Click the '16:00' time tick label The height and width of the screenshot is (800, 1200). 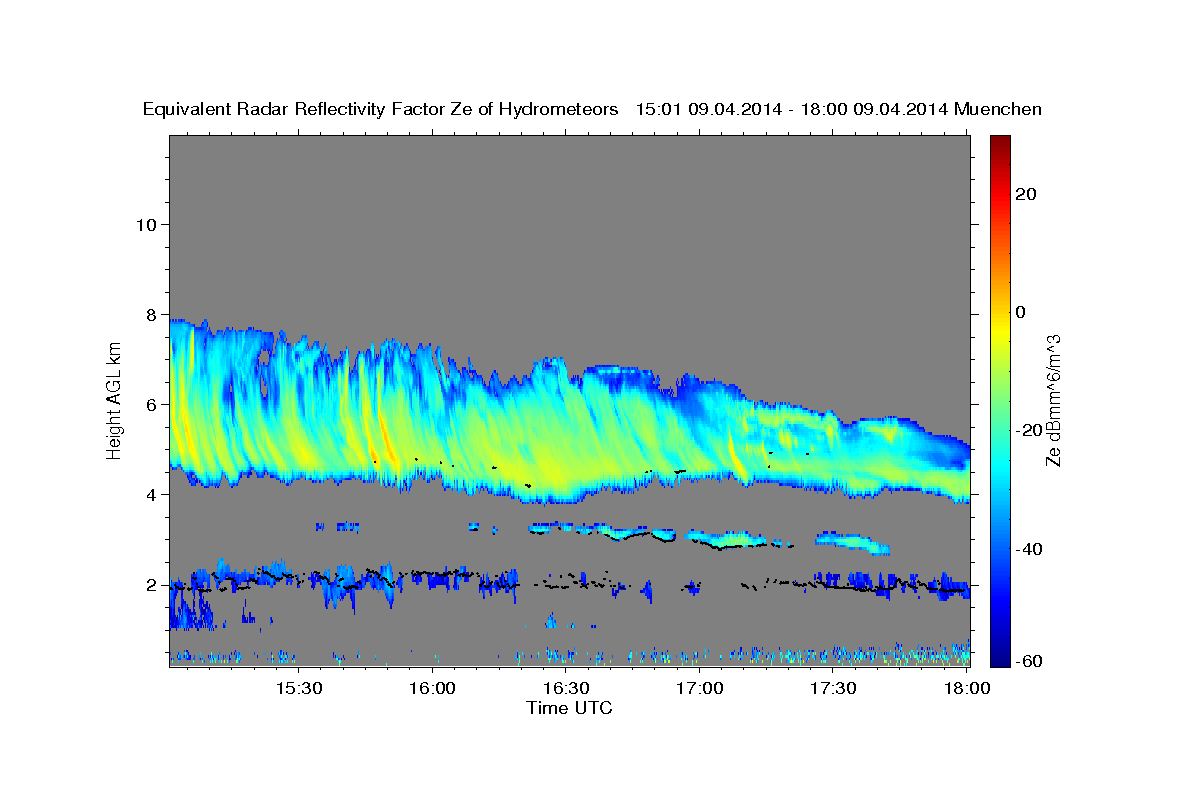click(433, 689)
